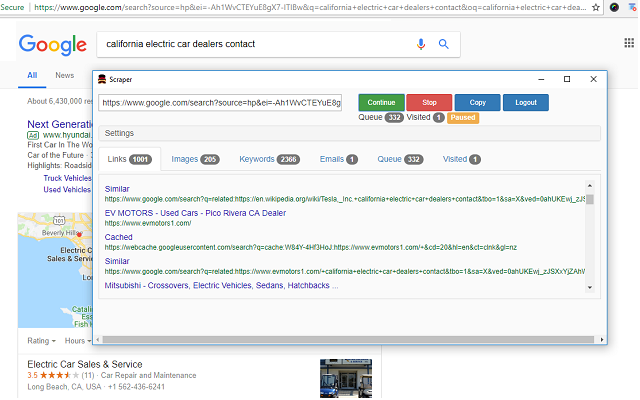Open the Queue tab
The height and width of the screenshot is (400, 640).
point(400,159)
